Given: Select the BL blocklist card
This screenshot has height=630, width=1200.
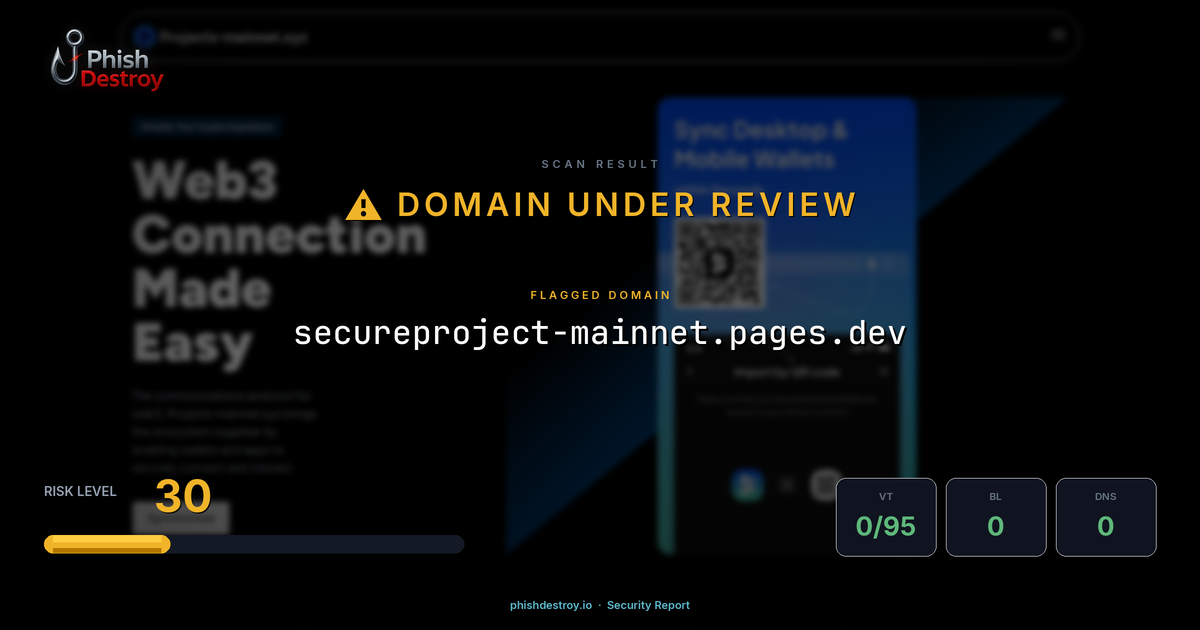Looking at the screenshot, I should pos(996,517).
